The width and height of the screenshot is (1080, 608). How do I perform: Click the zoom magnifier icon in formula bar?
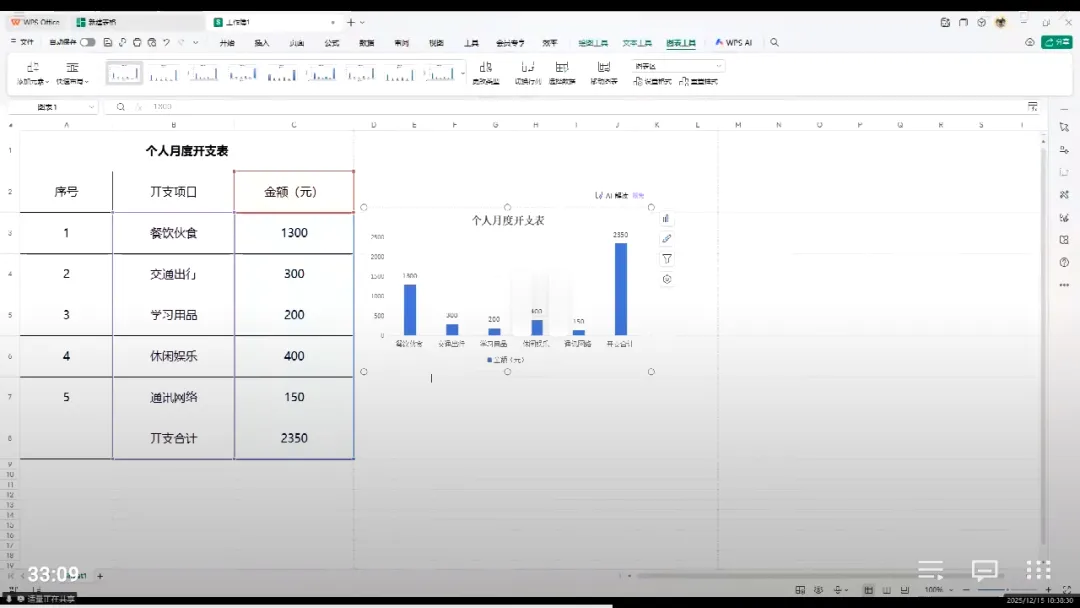tap(121, 107)
